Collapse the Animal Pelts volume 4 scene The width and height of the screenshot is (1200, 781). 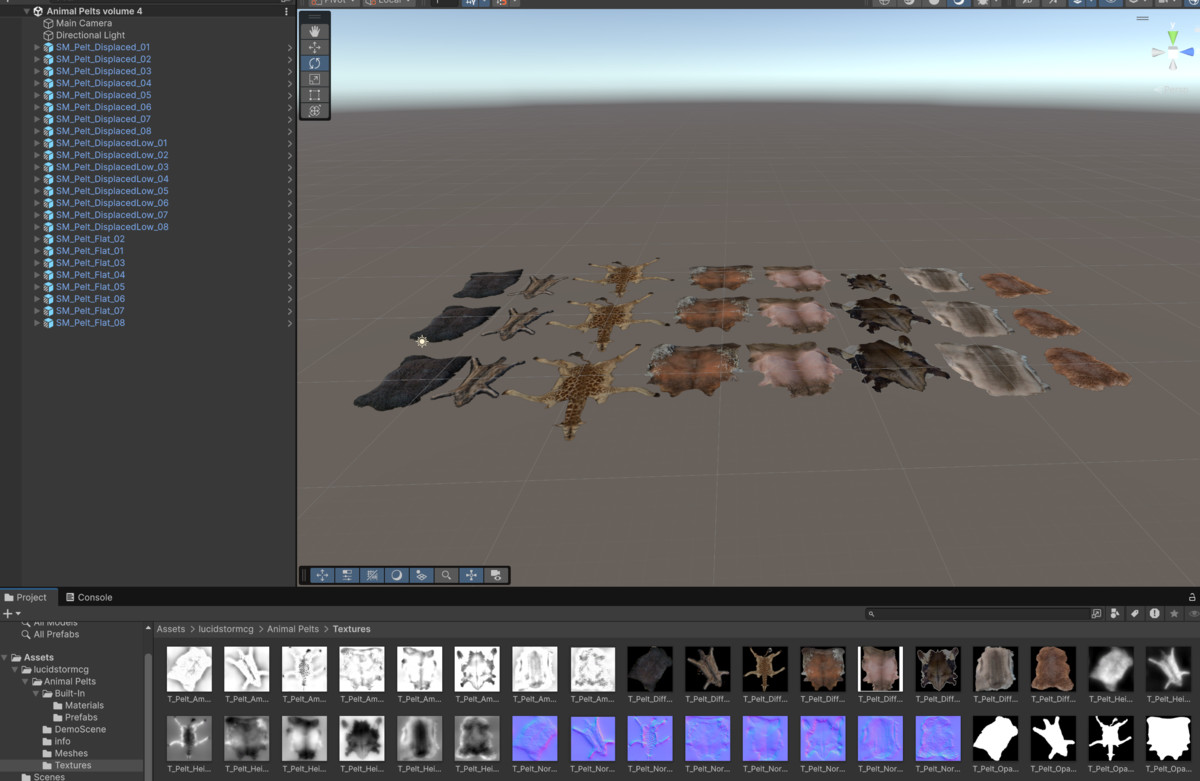(x=27, y=11)
